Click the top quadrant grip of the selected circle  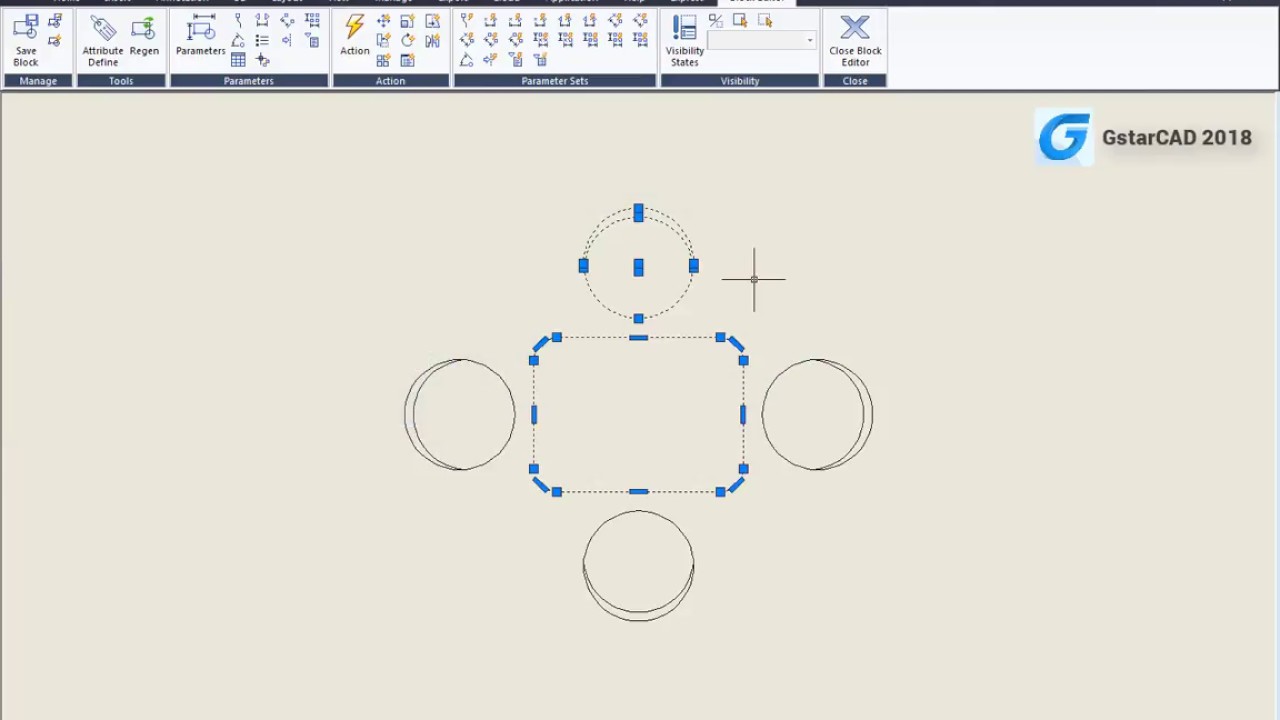(638, 213)
